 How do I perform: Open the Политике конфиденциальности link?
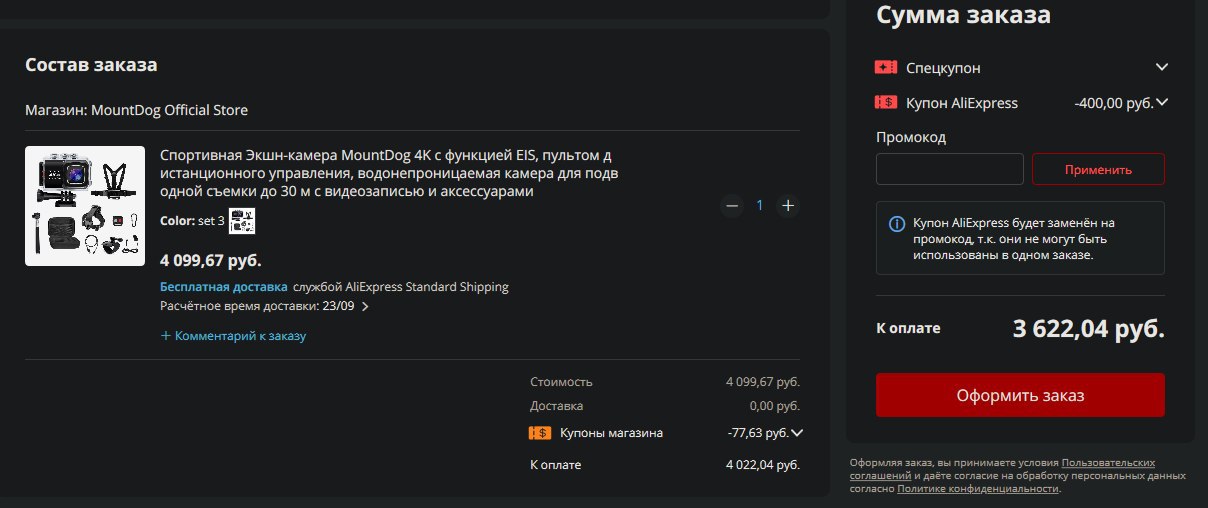tap(978, 488)
